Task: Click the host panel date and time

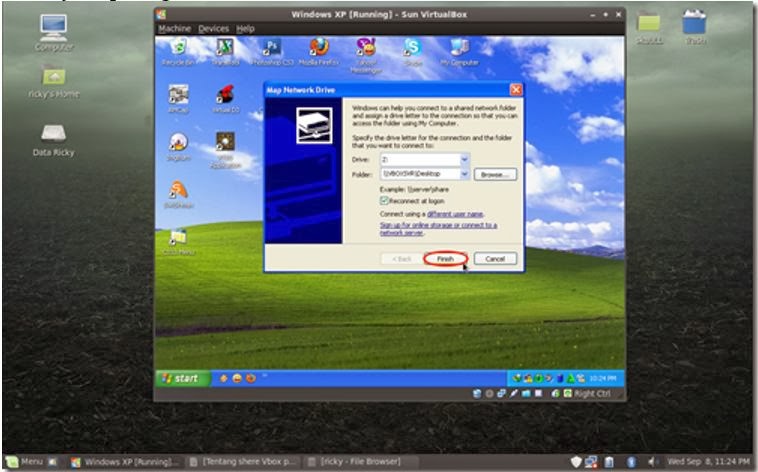Action: click(709, 462)
